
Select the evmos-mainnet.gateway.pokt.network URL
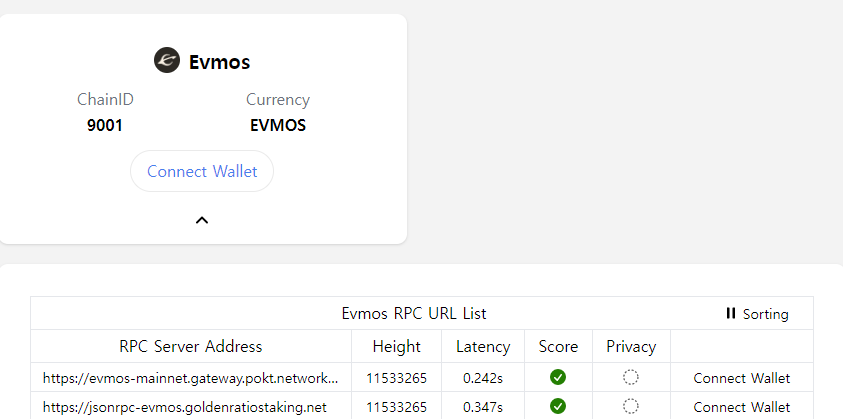click(x=191, y=378)
